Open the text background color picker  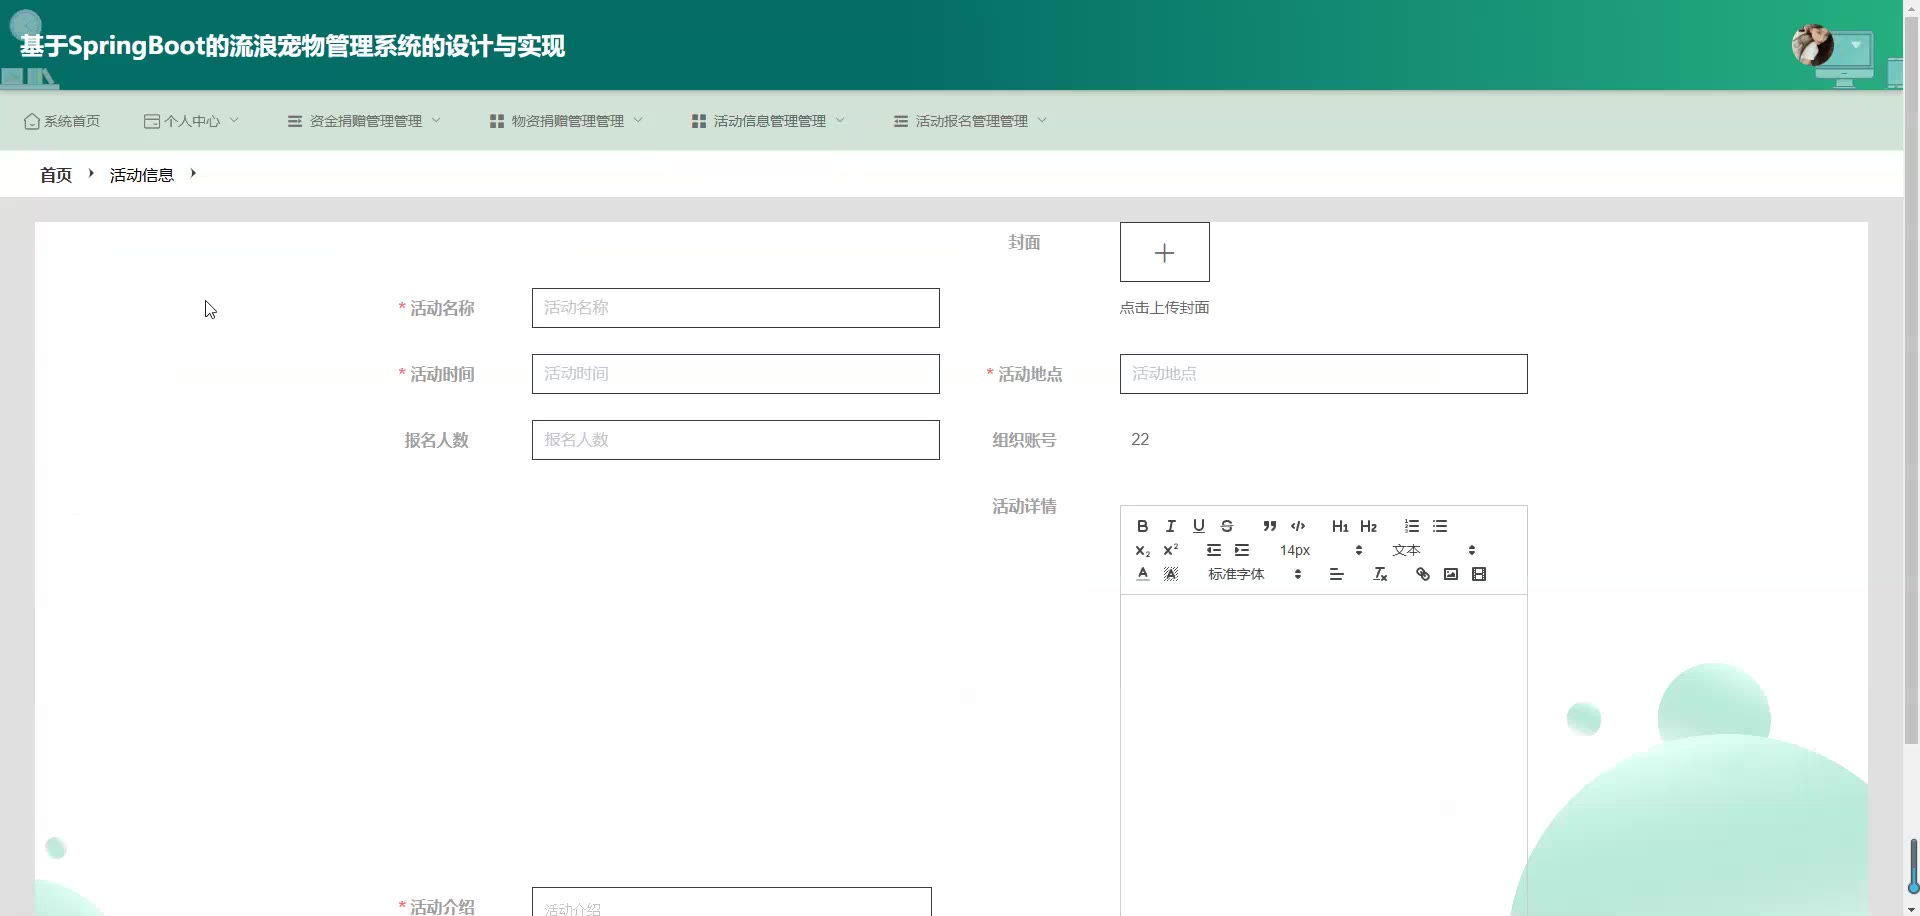1170,574
